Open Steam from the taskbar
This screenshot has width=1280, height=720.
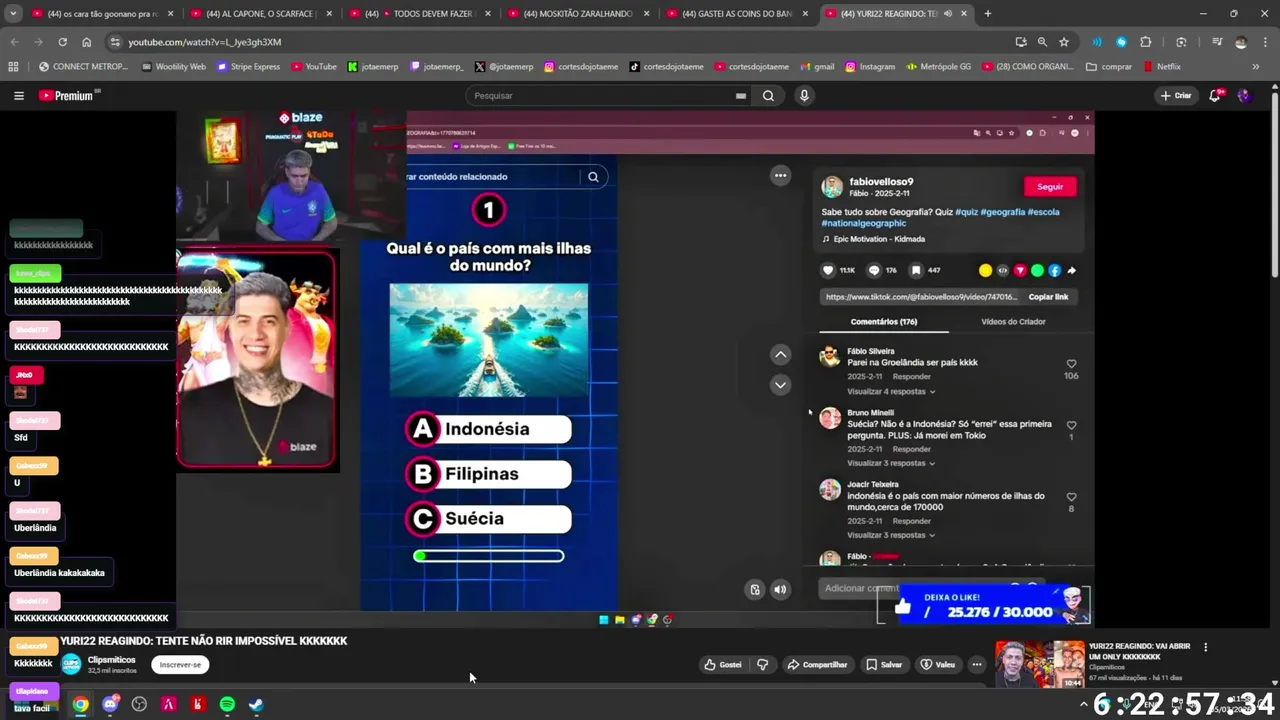point(256,704)
